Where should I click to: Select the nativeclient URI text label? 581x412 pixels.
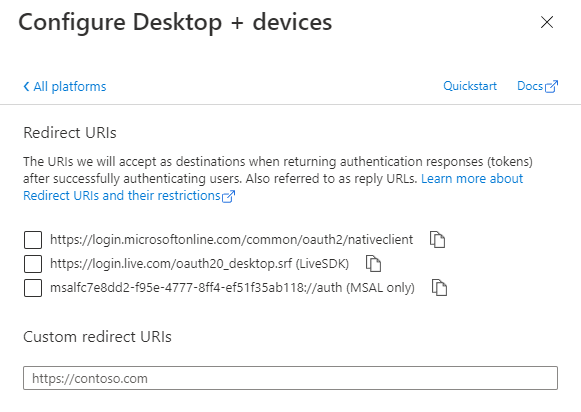(232, 240)
